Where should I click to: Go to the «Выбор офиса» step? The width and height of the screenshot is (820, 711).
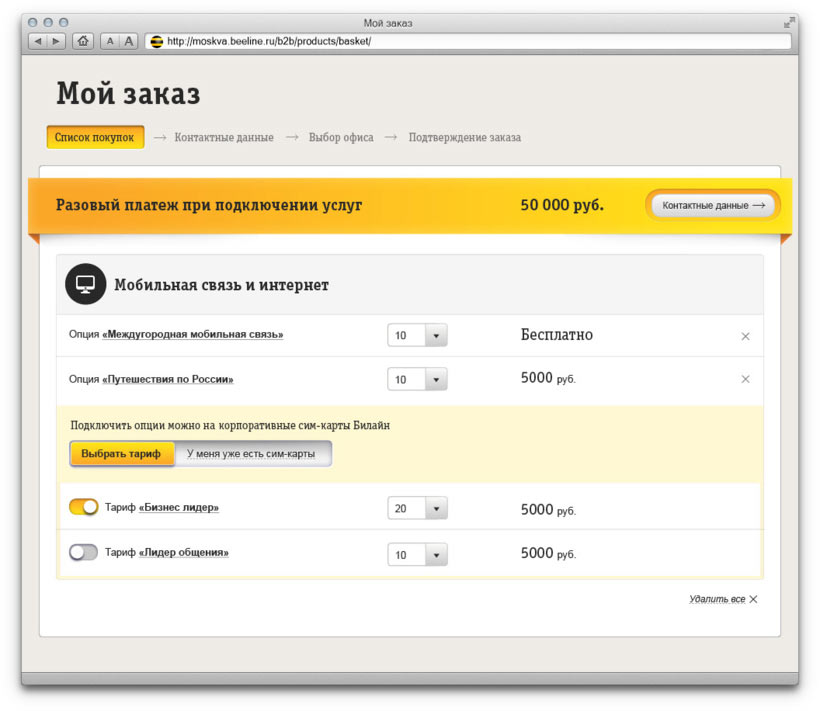tap(341, 138)
